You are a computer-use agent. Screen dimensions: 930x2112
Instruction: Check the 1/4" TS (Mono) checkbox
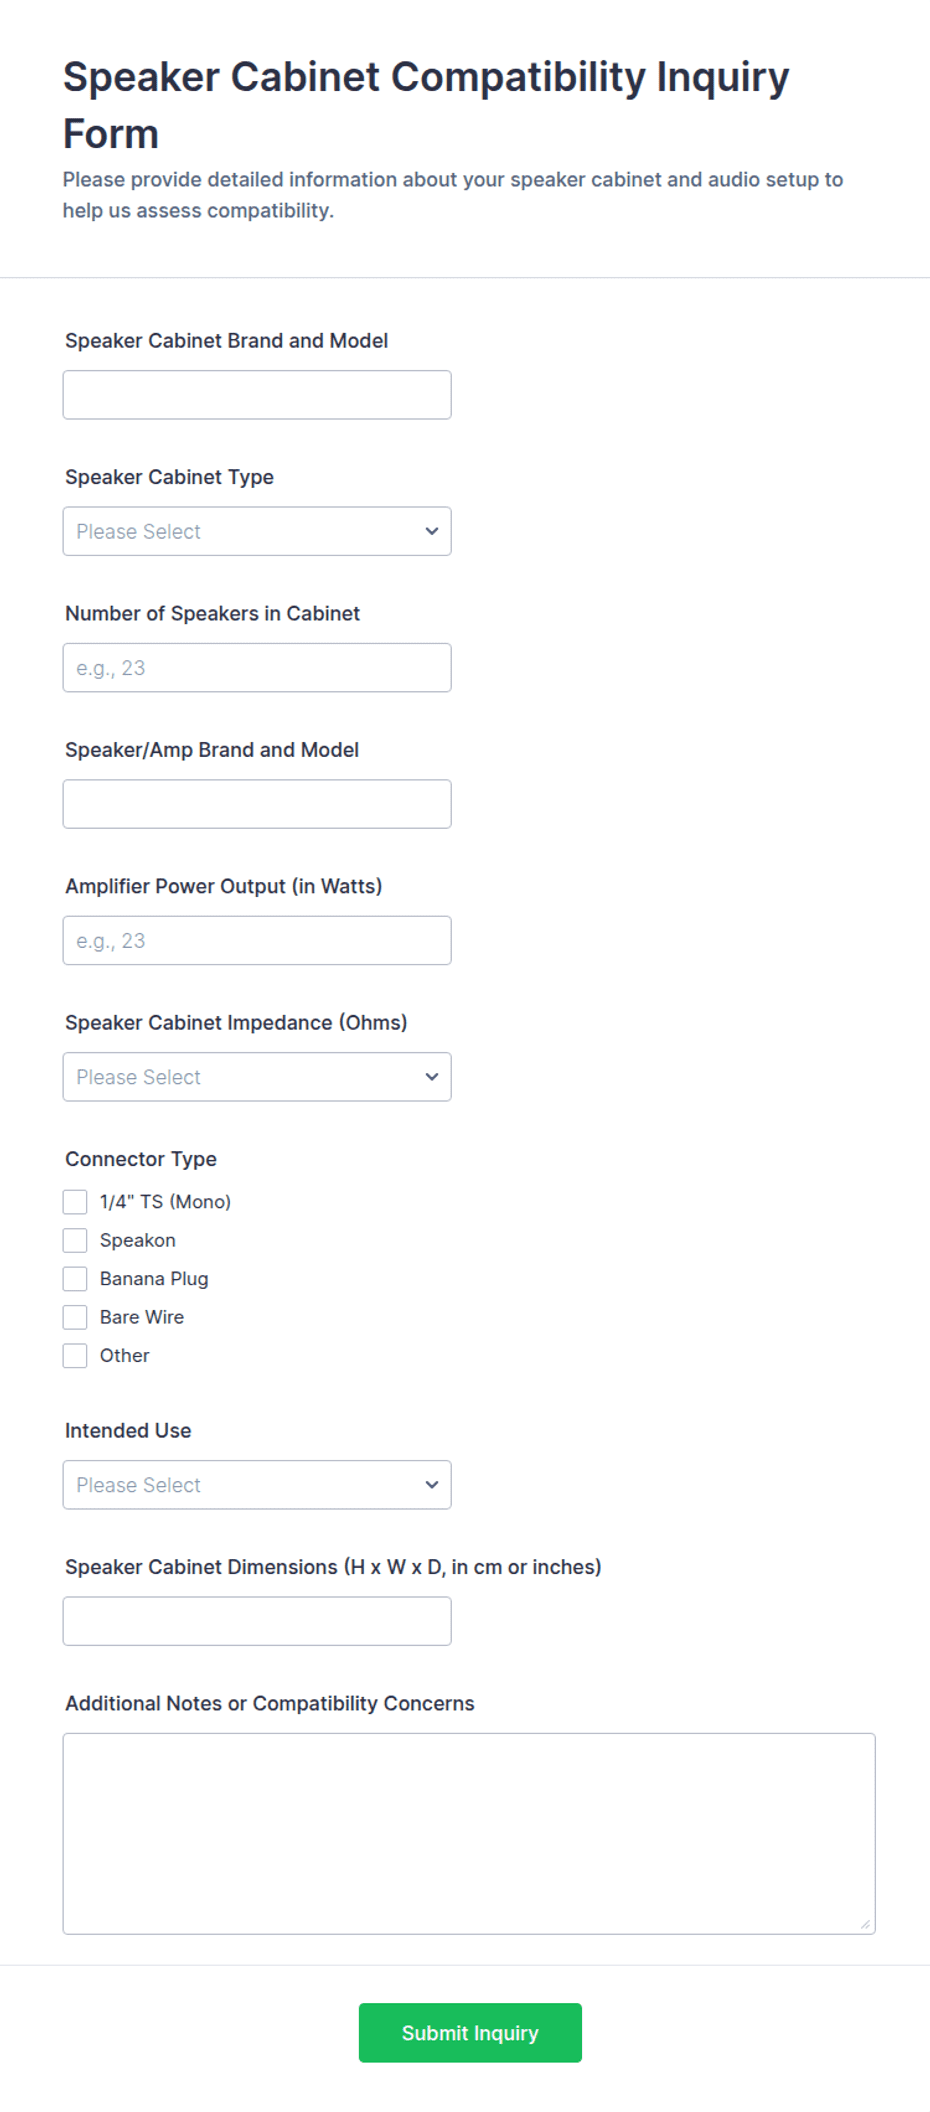pos(75,1202)
